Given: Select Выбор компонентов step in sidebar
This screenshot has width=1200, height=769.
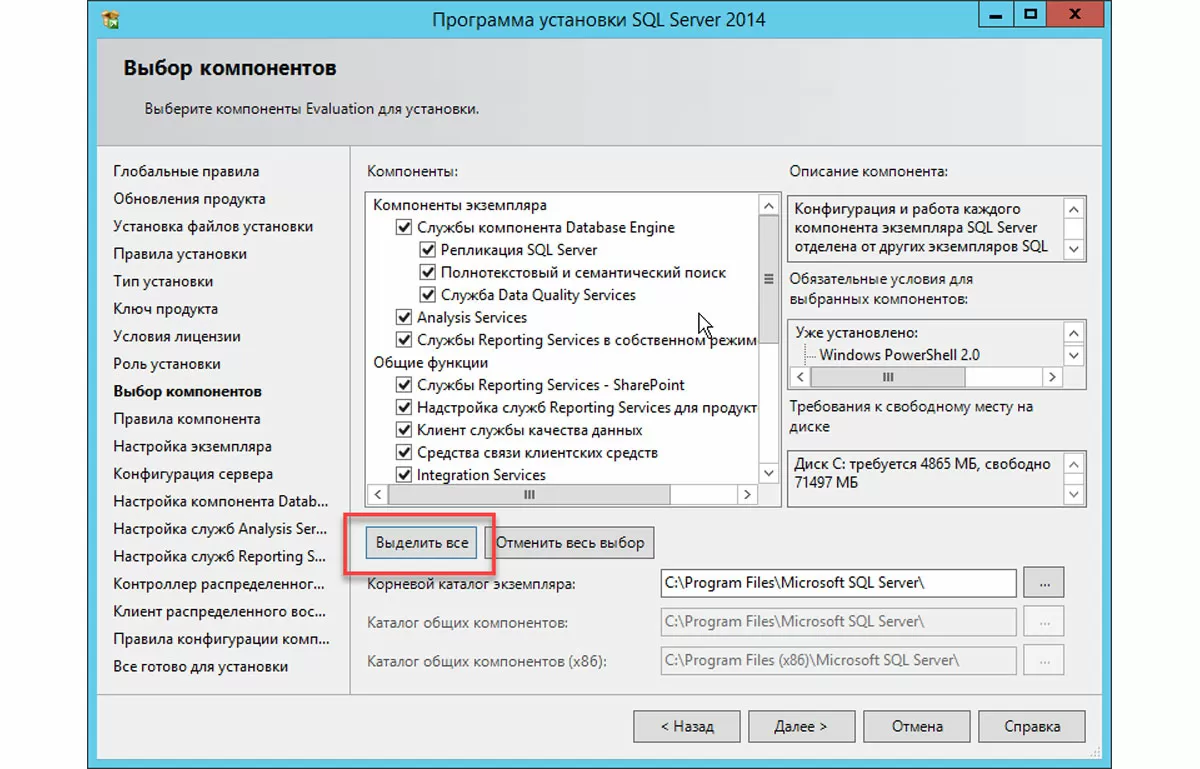Looking at the screenshot, I should point(187,391).
